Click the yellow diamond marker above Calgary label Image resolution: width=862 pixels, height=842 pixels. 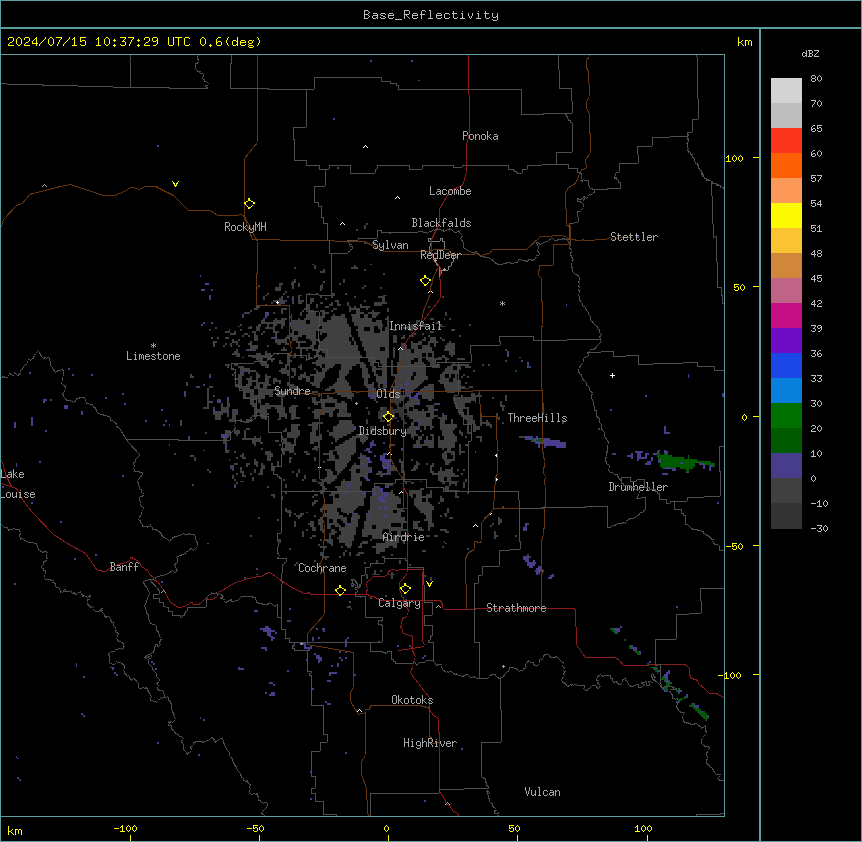click(405, 589)
